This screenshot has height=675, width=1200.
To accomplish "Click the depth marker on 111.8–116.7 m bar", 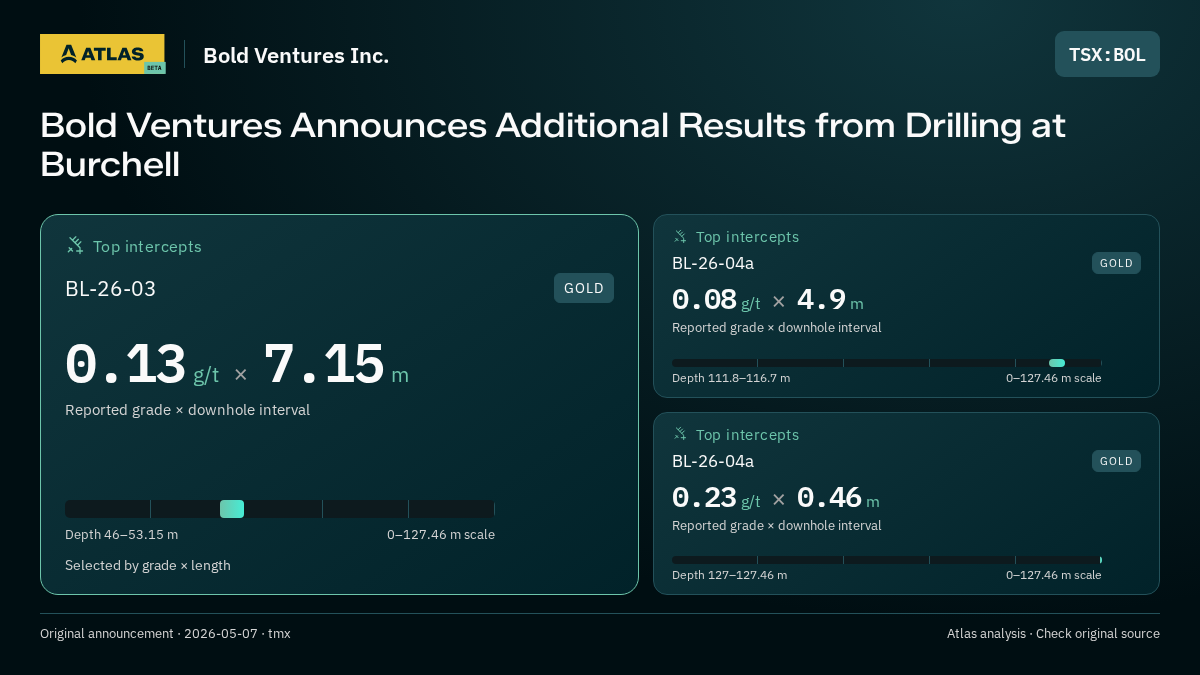I will (1057, 363).
